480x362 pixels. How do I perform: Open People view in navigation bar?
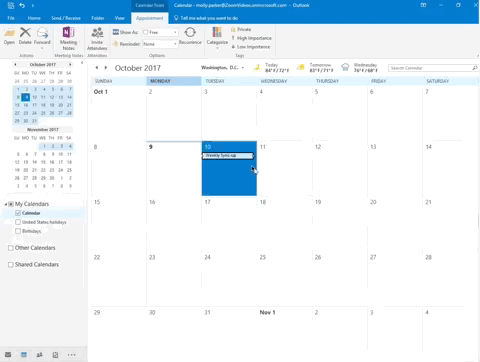click(x=39, y=355)
